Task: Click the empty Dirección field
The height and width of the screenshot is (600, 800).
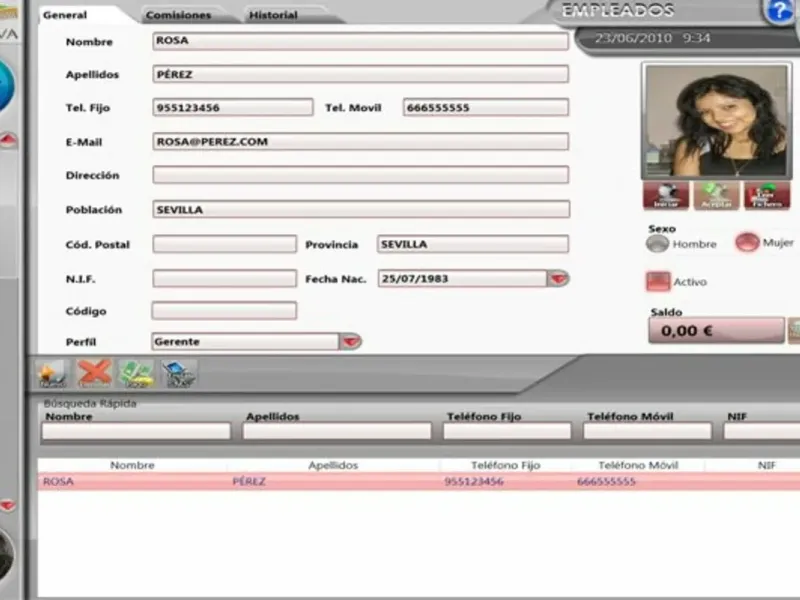Action: click(360, 174)
